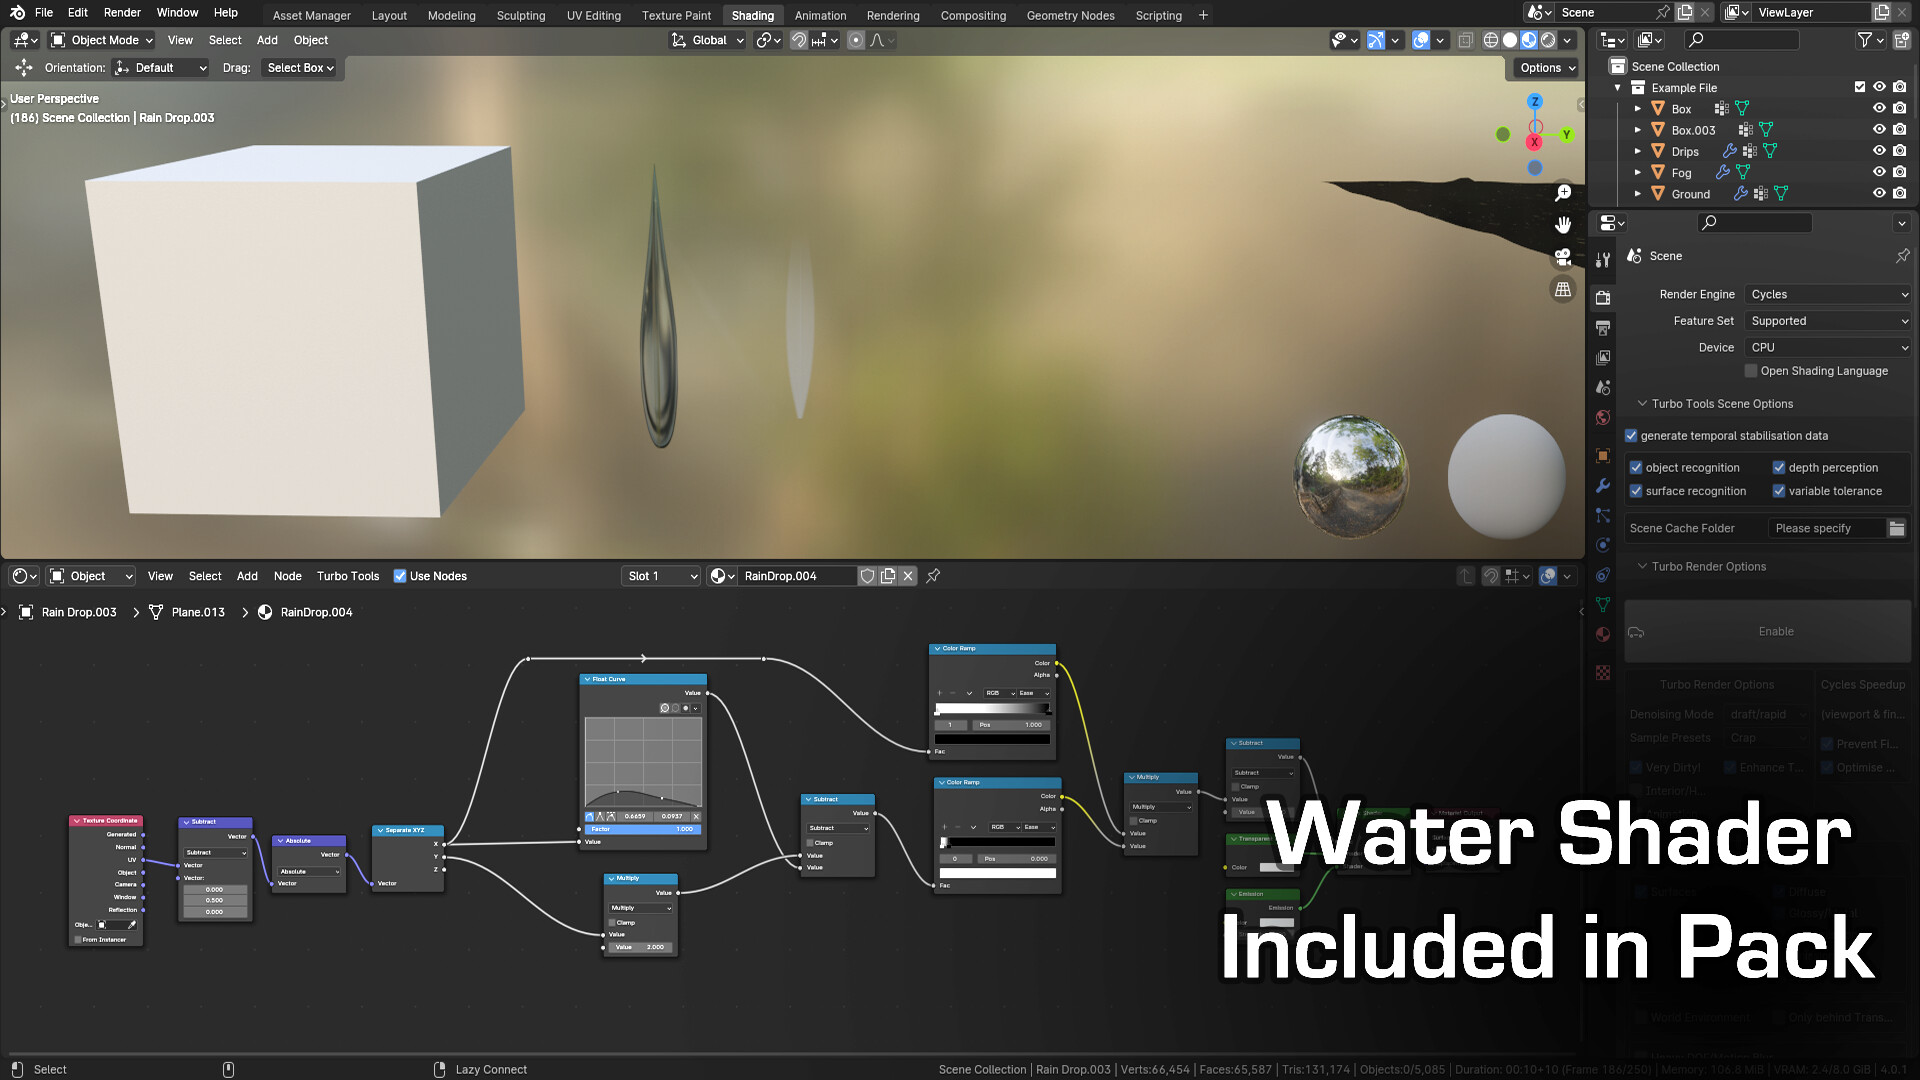Open the Render Engine dropdown showing Cycles
The height and width of the screenshot is (1080, 1920).
coord(1827,294)
